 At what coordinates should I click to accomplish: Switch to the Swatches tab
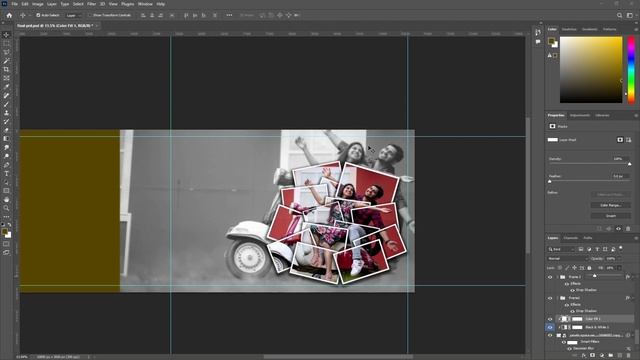[569, 29]
